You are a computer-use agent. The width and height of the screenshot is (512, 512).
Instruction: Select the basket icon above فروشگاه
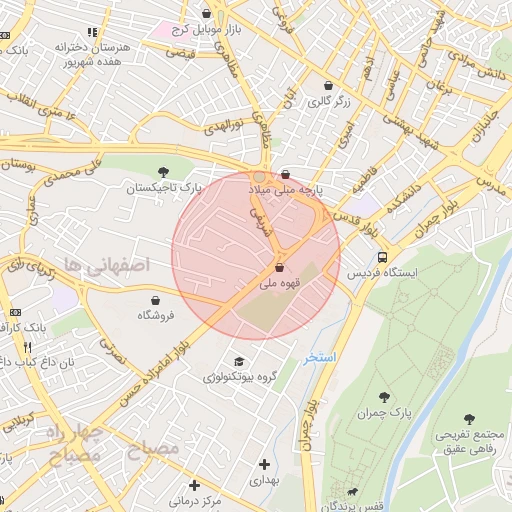[x=155, y=300]
